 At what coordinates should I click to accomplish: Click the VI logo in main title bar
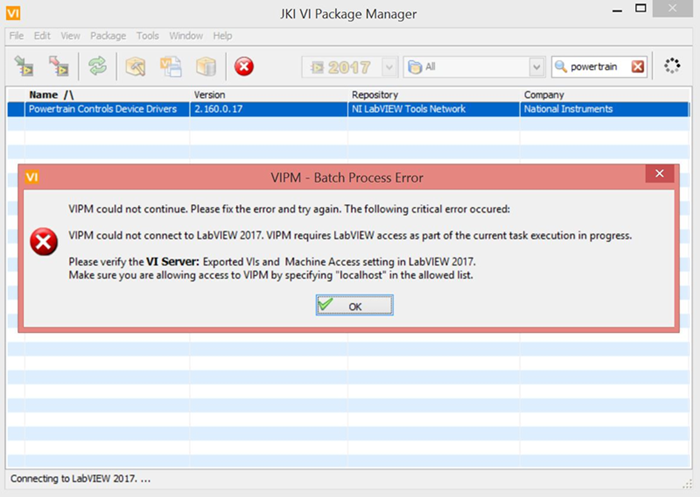13,13
